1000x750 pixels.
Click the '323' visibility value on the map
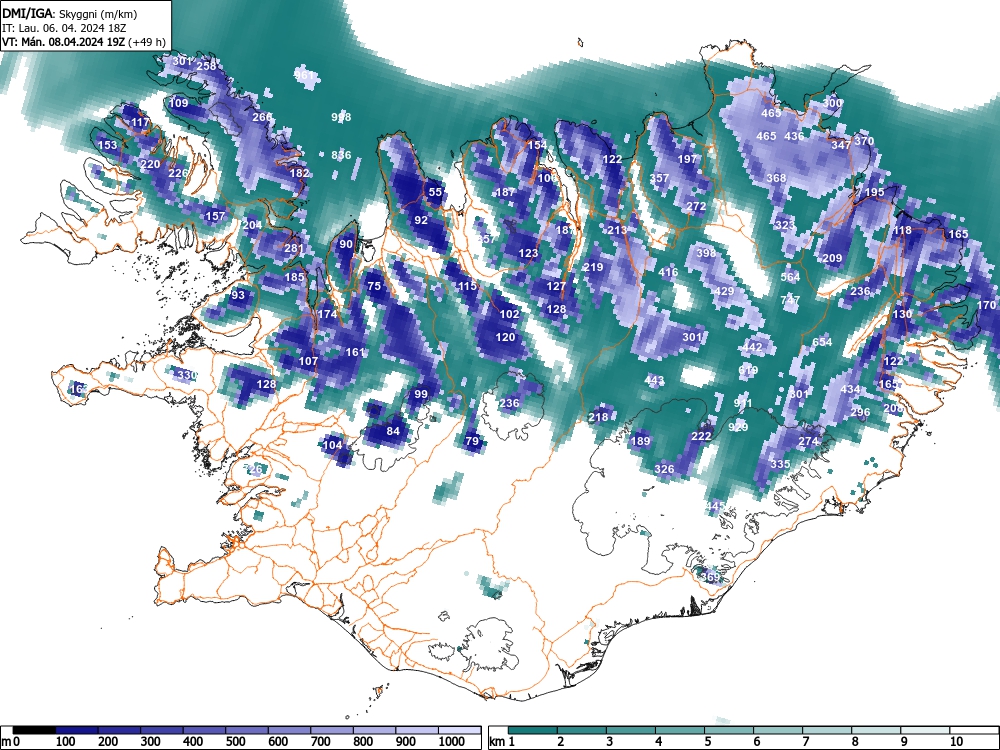tap(784, 224)
